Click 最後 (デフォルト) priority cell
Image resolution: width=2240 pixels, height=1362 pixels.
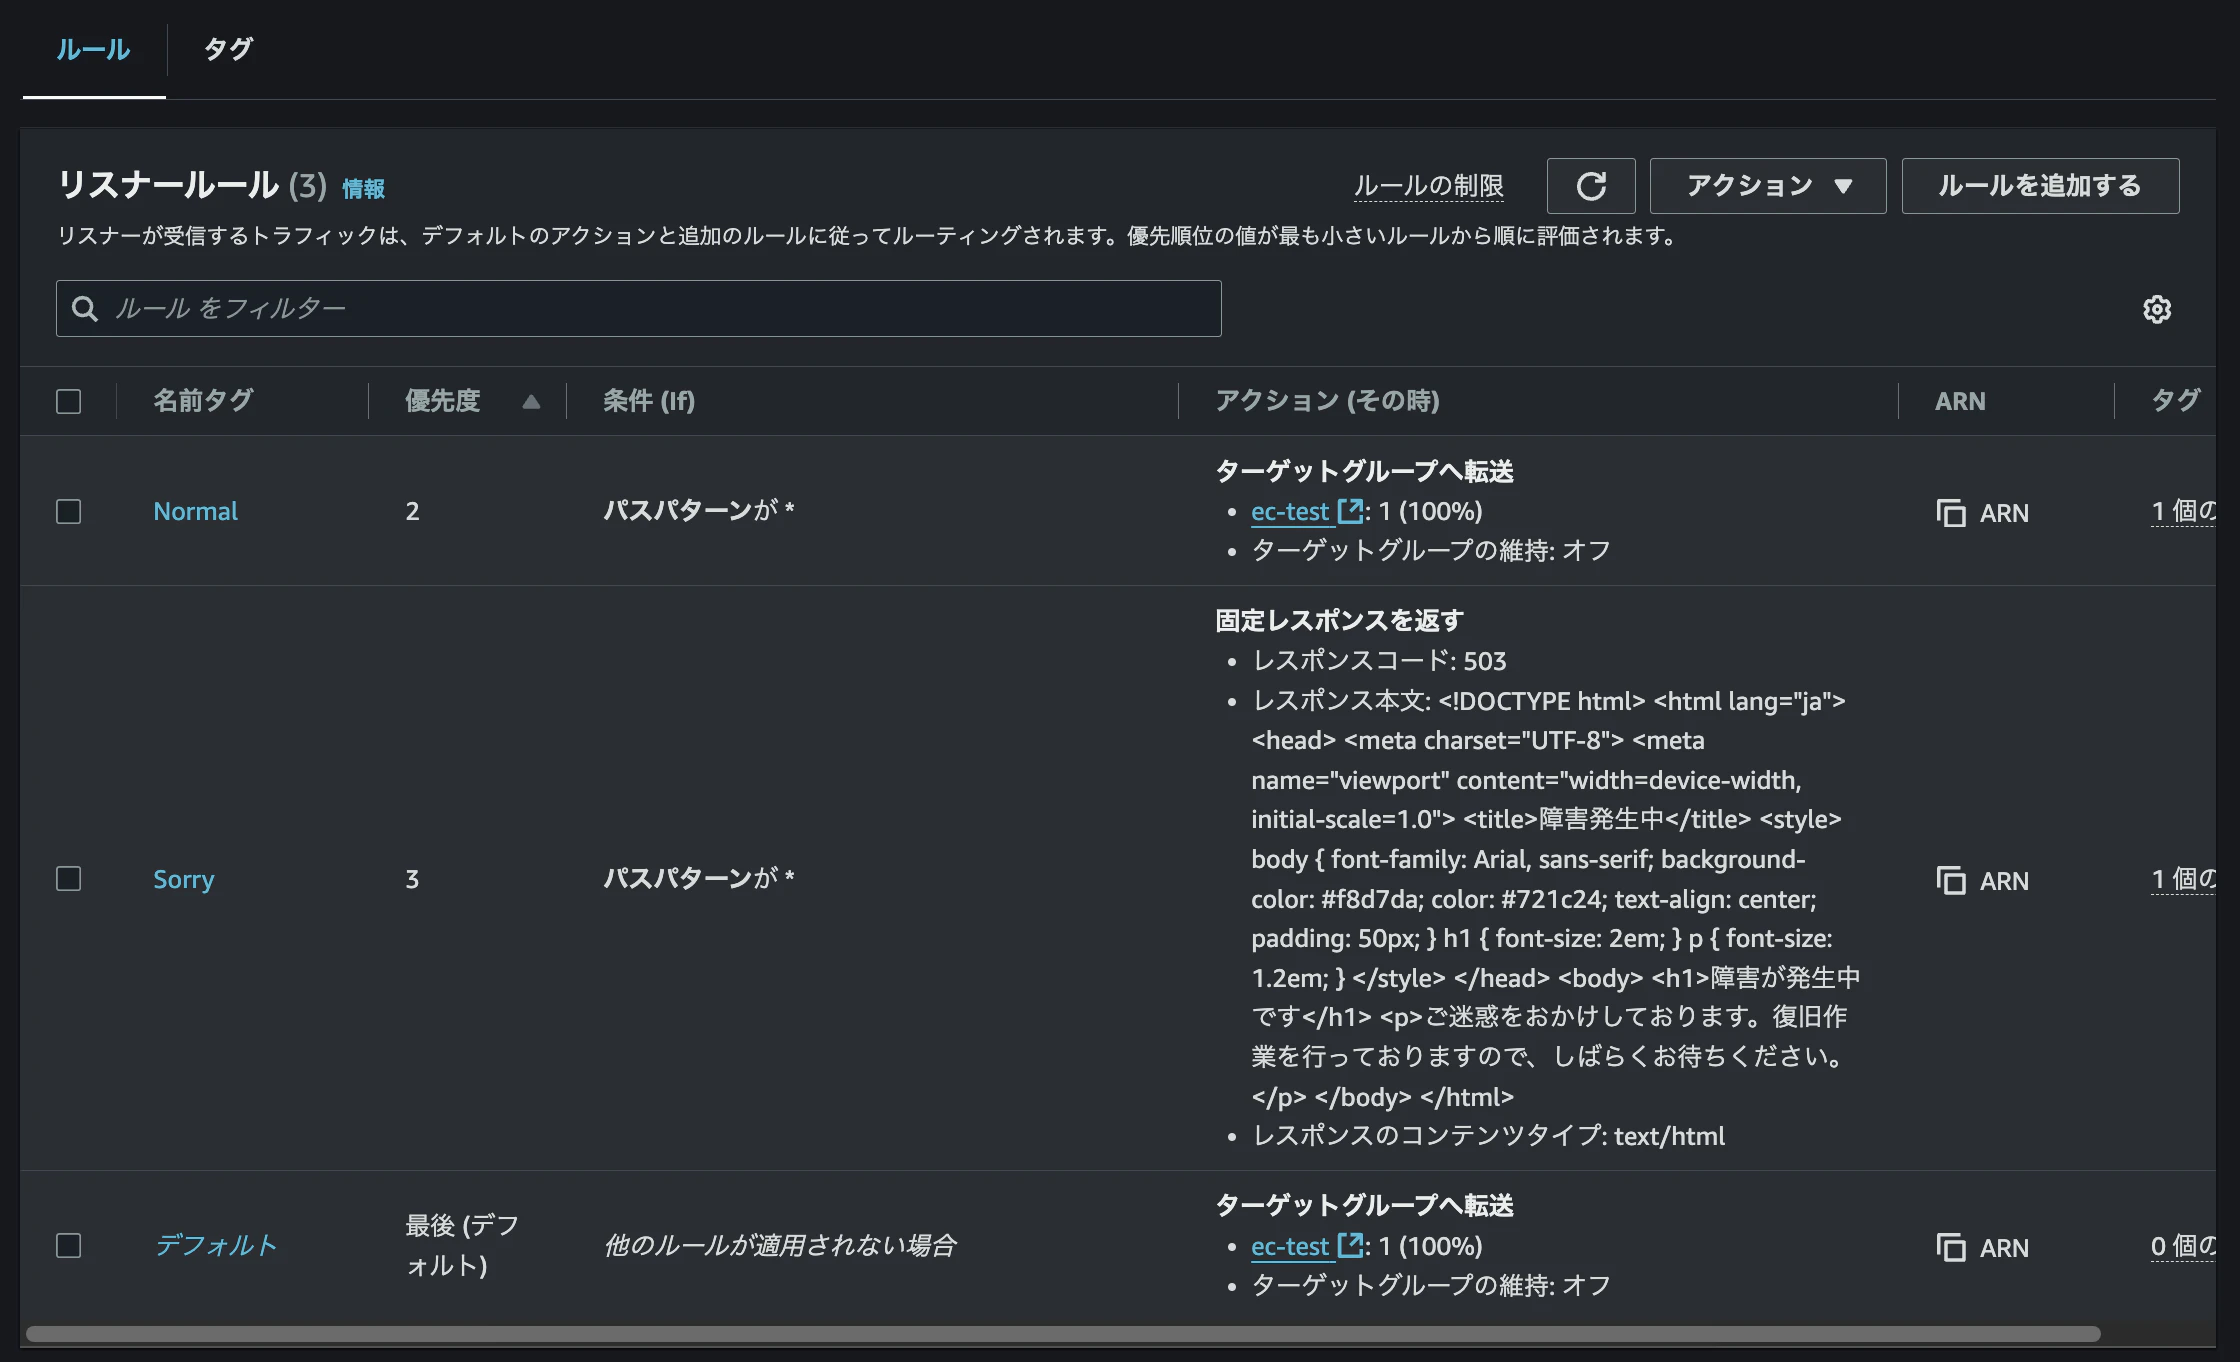462,1245
